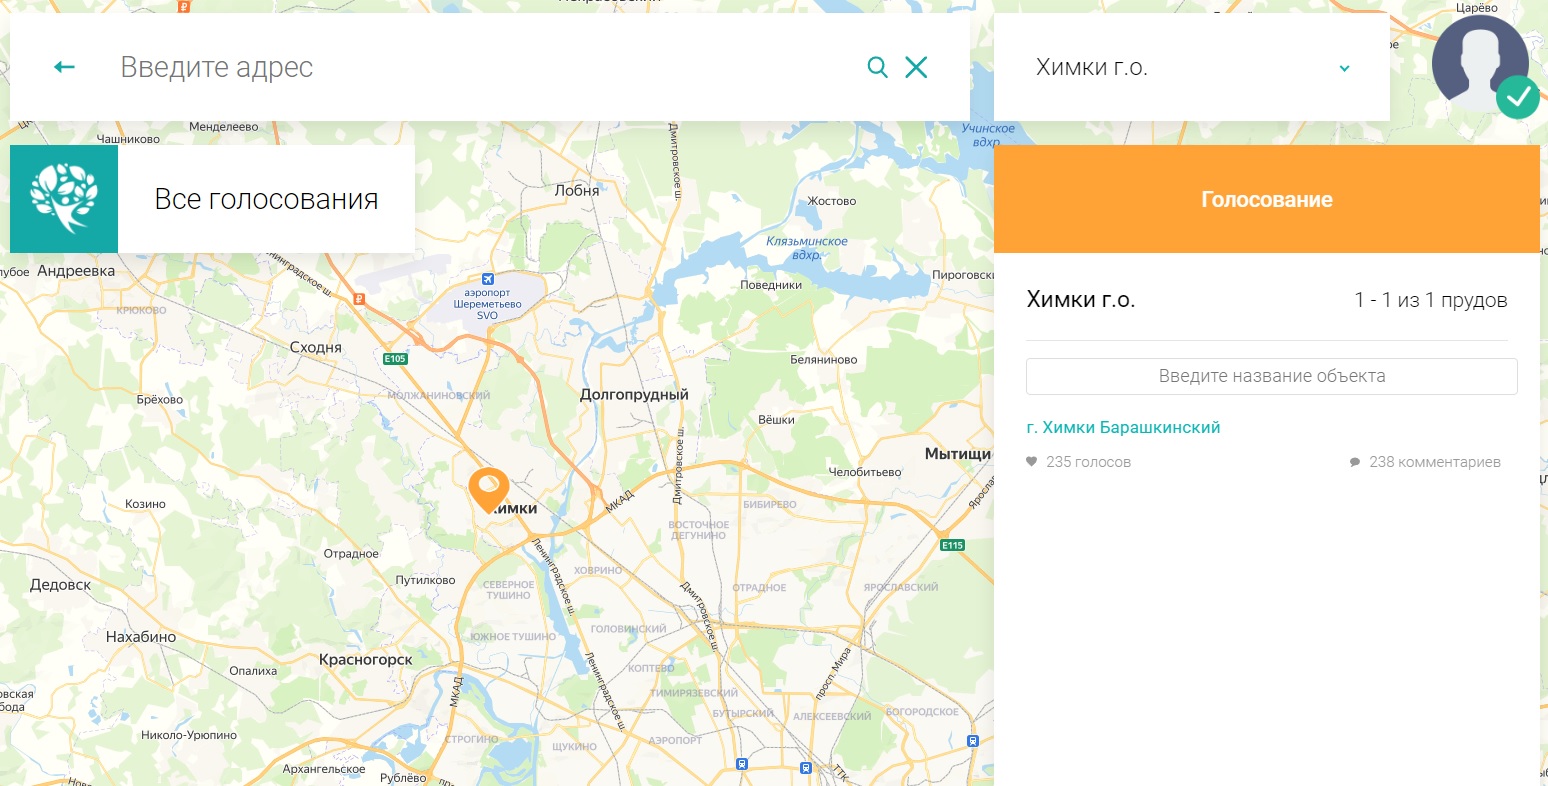
Task: Click the teal tree logo icon
Action: [64, 199]
